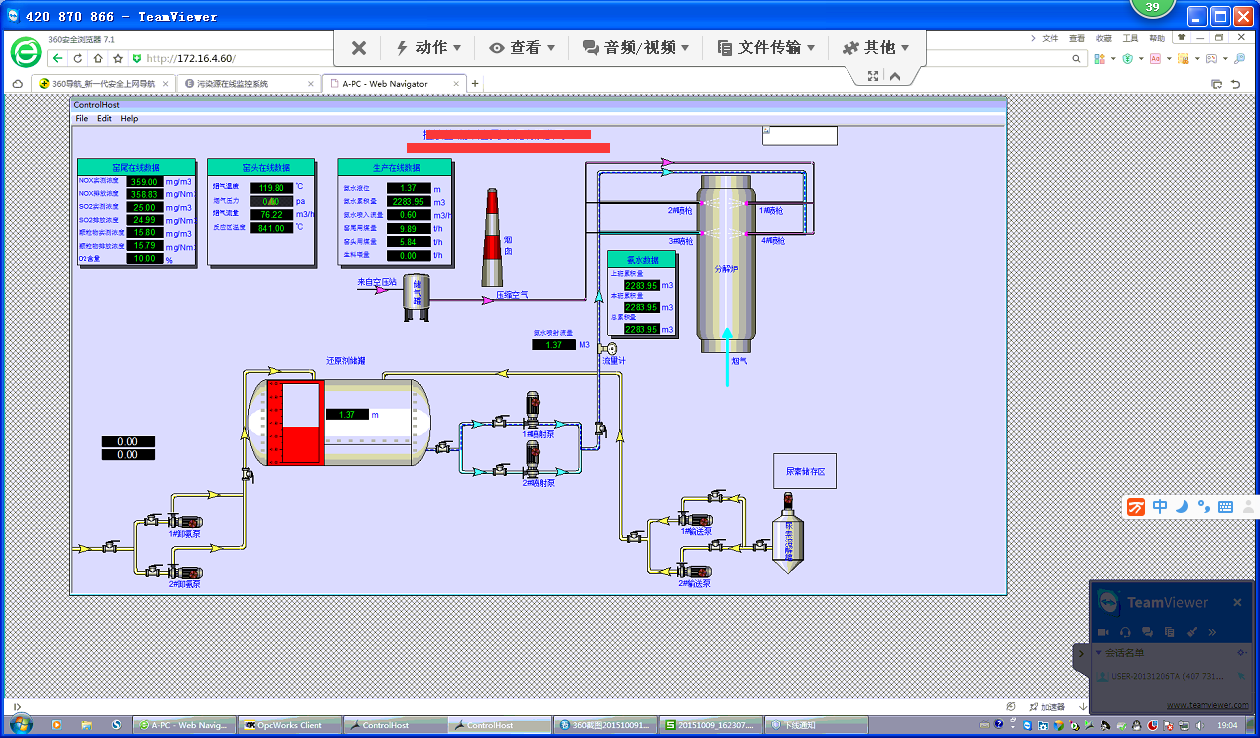The width and height of the screenshot is (1260, 738).
Task: Collapse the TeamViewer toolbar with up chevron
Action: pyautogui.click(x=895, y=76)
